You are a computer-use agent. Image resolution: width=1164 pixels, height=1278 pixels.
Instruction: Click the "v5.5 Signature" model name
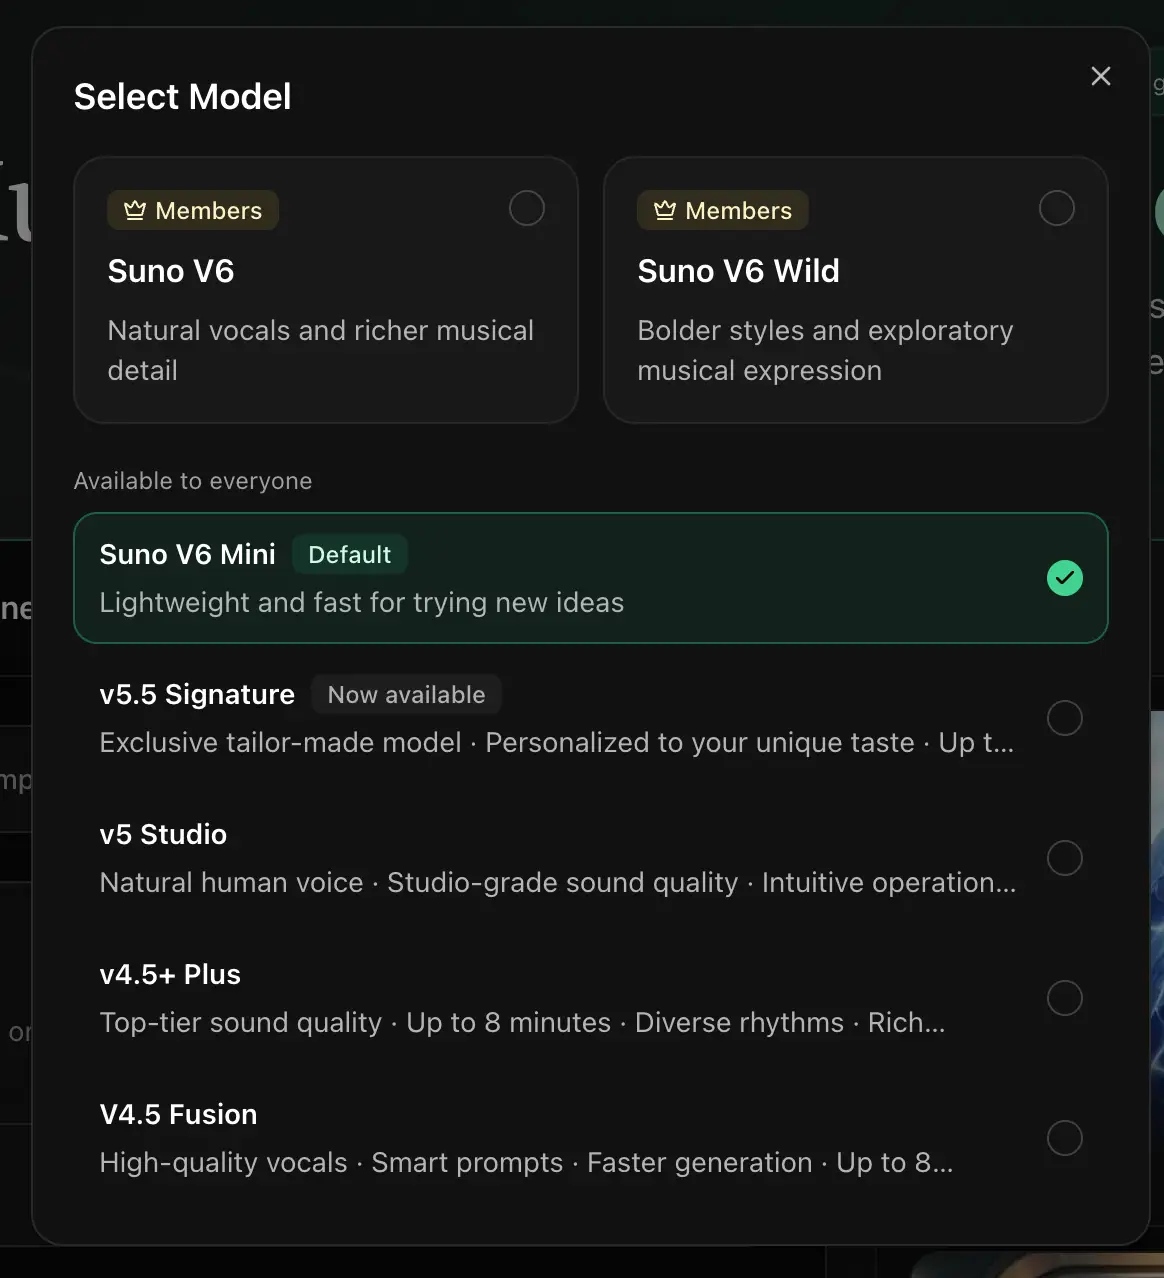tap(197, 695)
